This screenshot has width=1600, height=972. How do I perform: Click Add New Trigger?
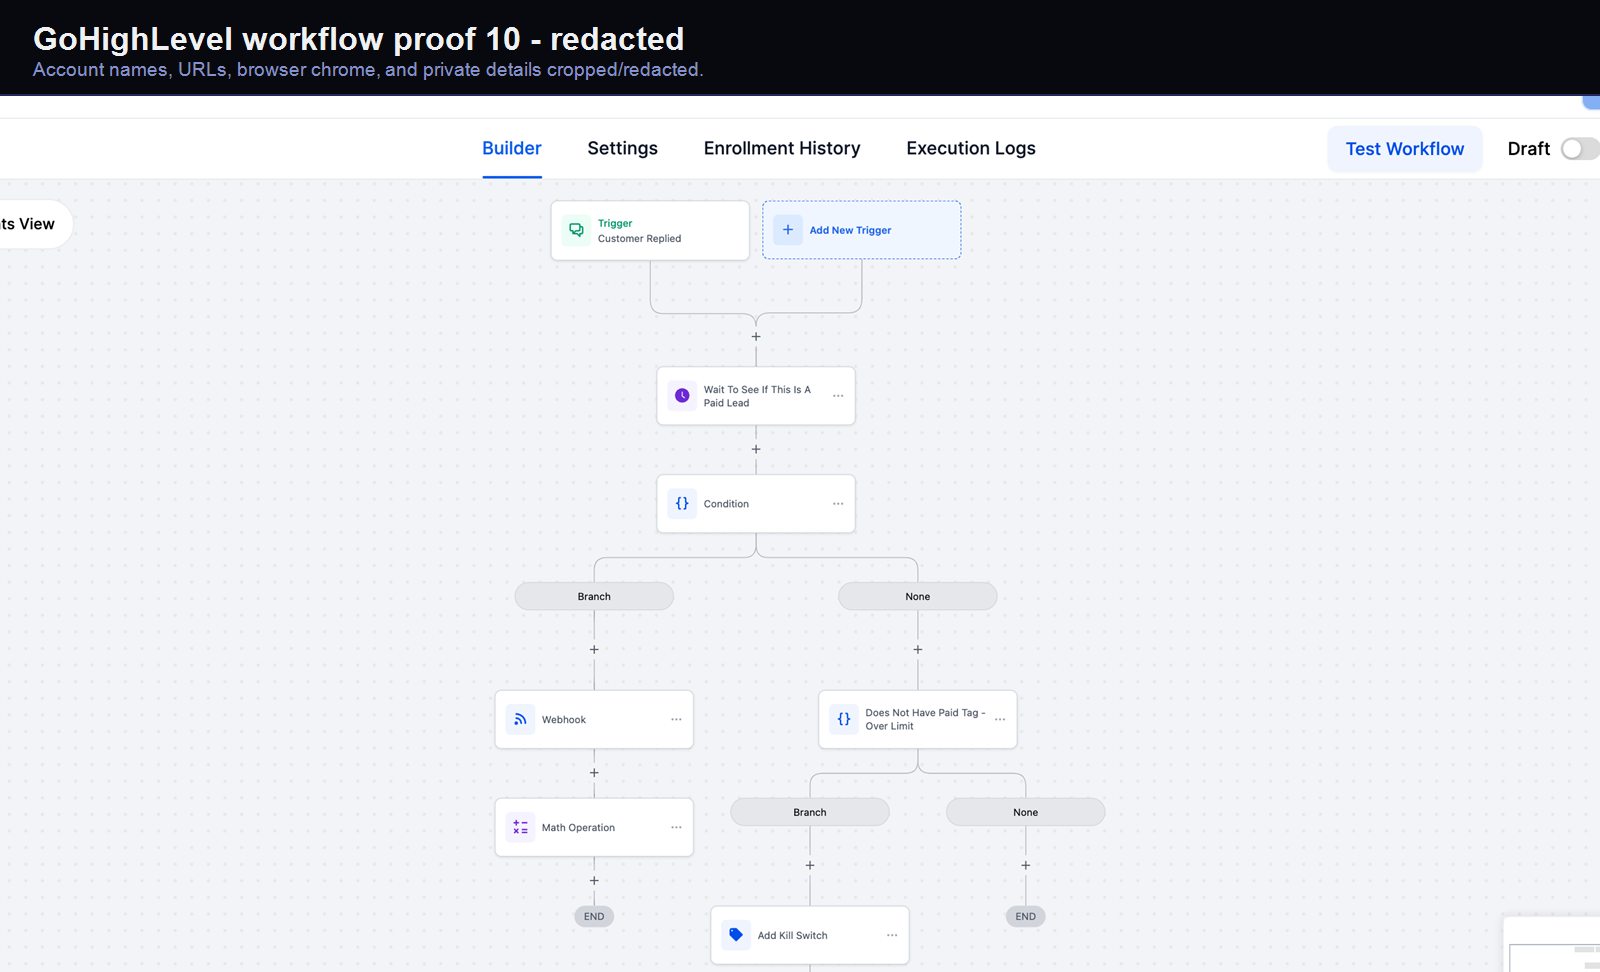(862, 230)
